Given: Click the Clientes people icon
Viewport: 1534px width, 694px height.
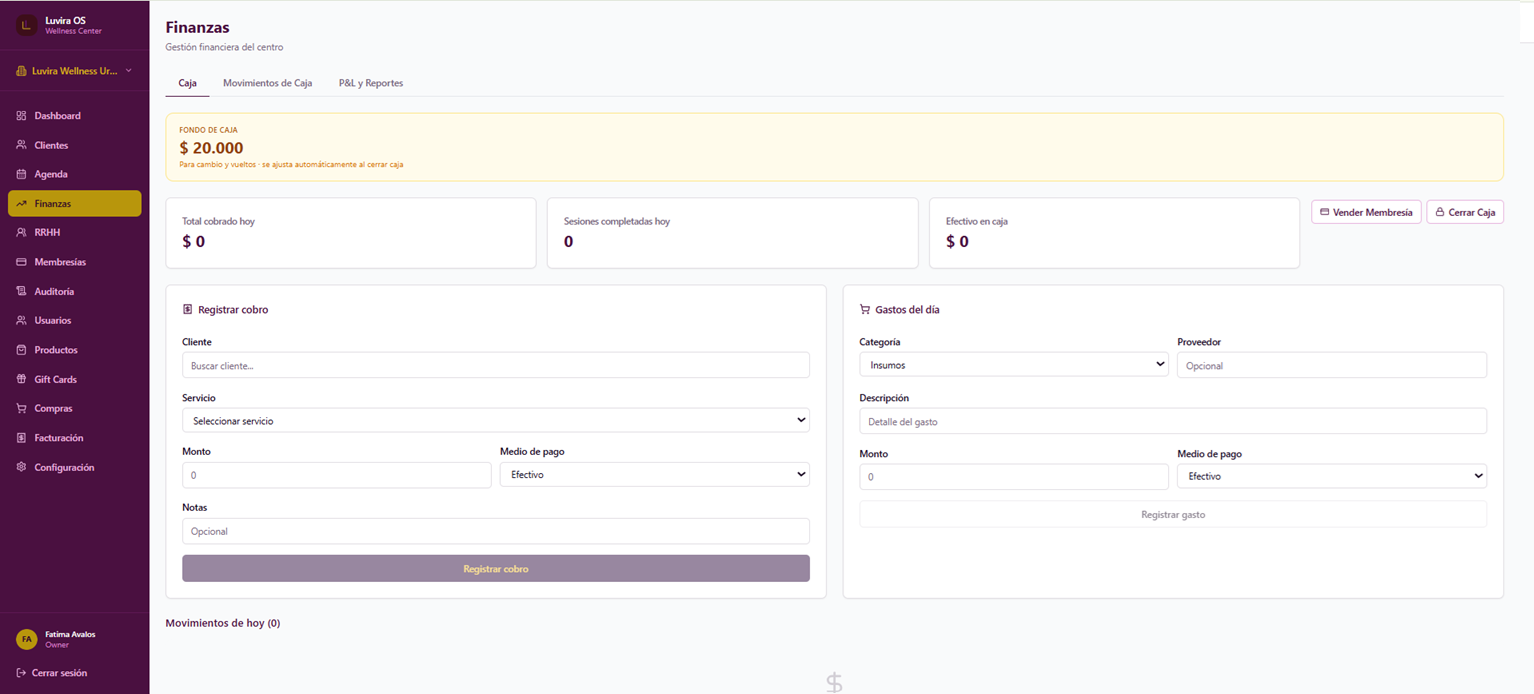Looking at the screenshot, I should coord(21,145).
